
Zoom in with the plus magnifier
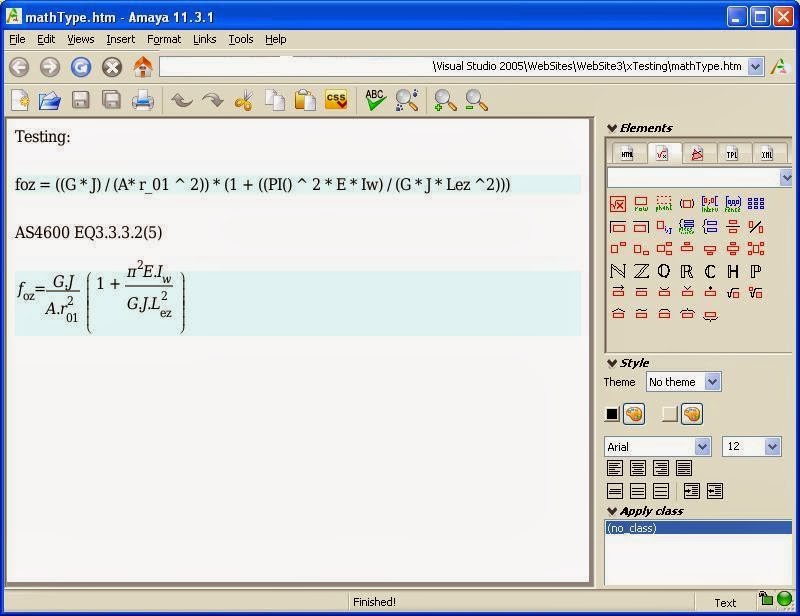coord(445,100)
